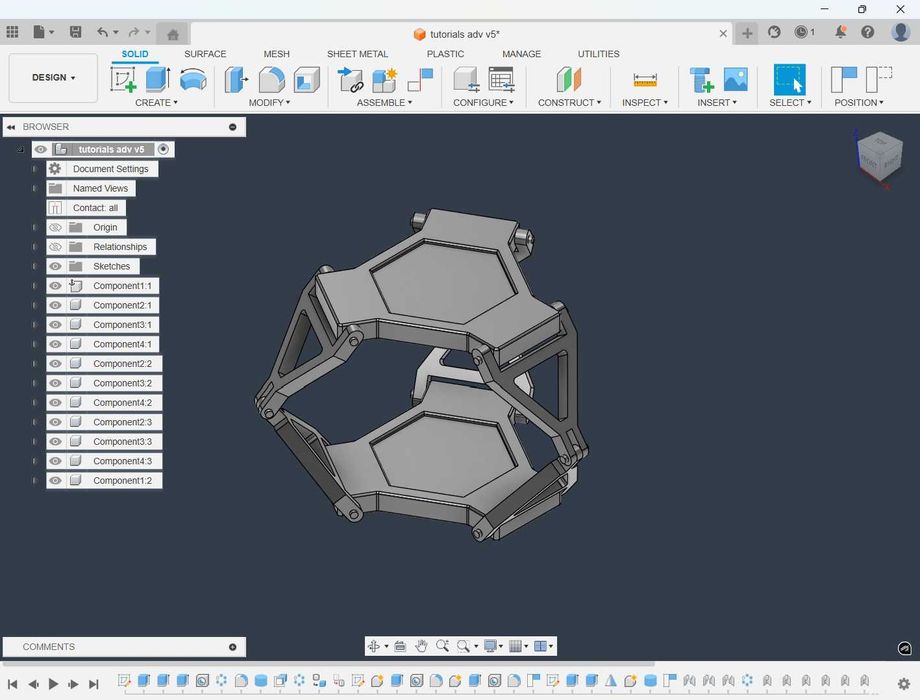This screenshot has height=700, width=920.
Task: Open the notifications bell
Action: [x=841, y=32]
